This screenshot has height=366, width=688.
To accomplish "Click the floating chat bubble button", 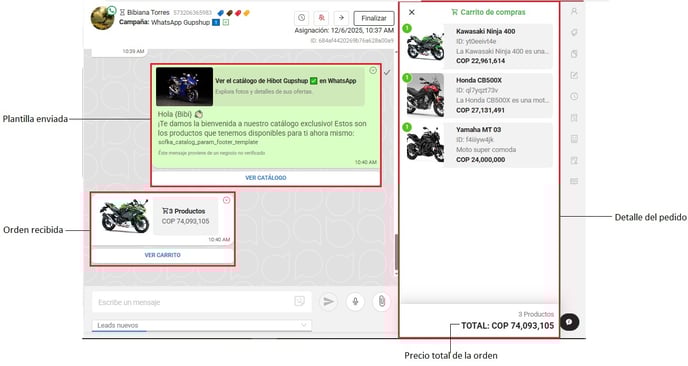I will (569, 322).
